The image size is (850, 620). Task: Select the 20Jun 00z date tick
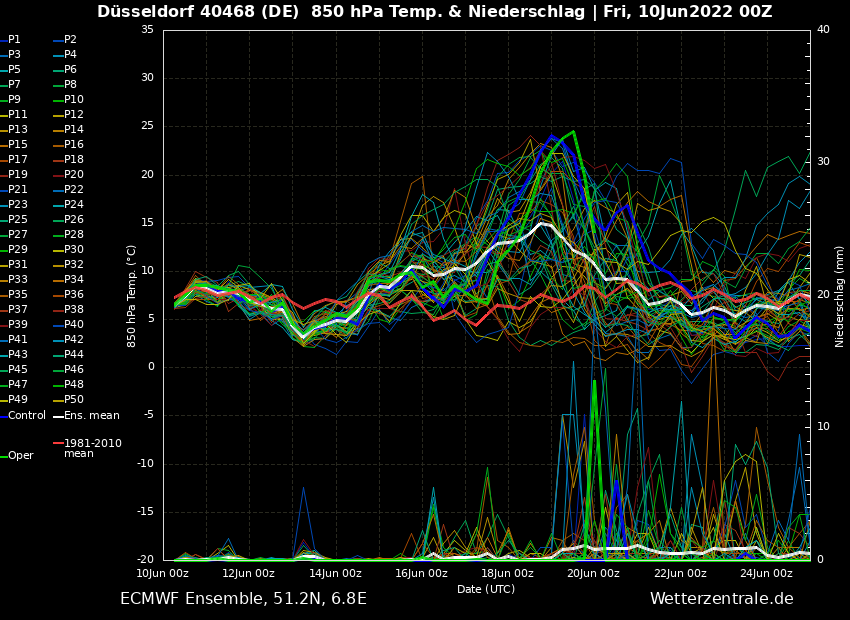594,573
